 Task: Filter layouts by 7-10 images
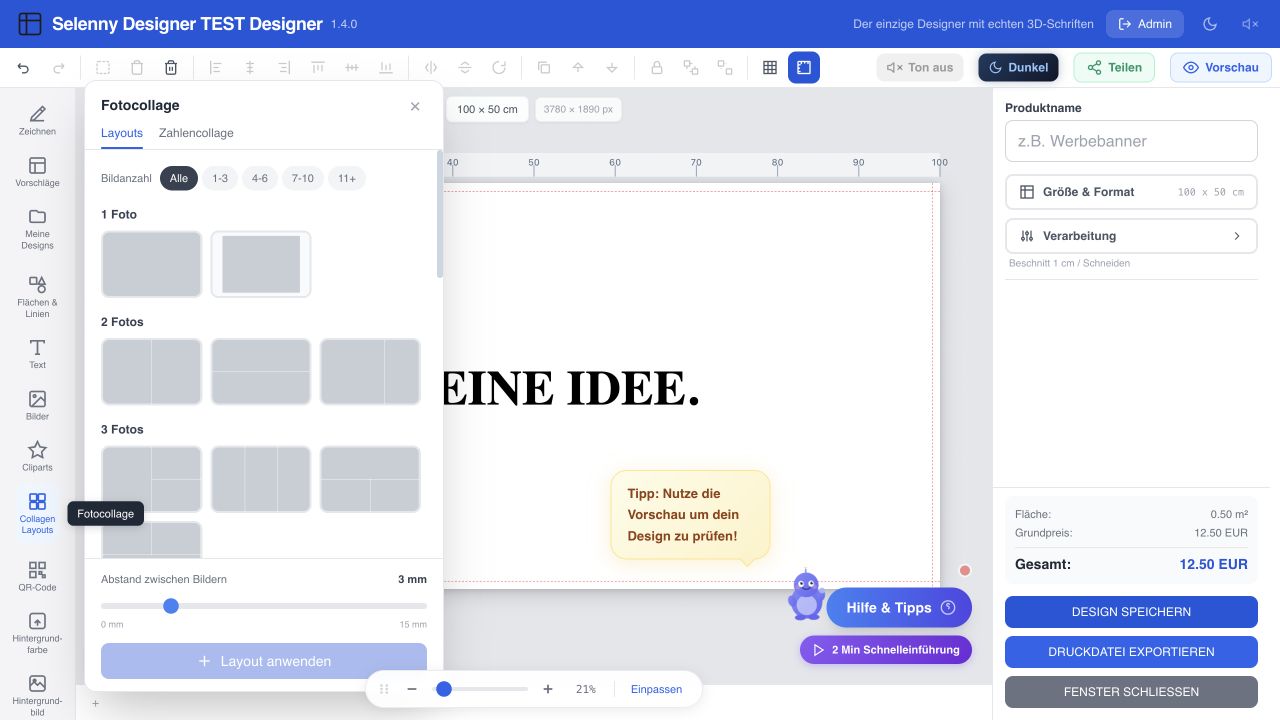tap(303, 178)
